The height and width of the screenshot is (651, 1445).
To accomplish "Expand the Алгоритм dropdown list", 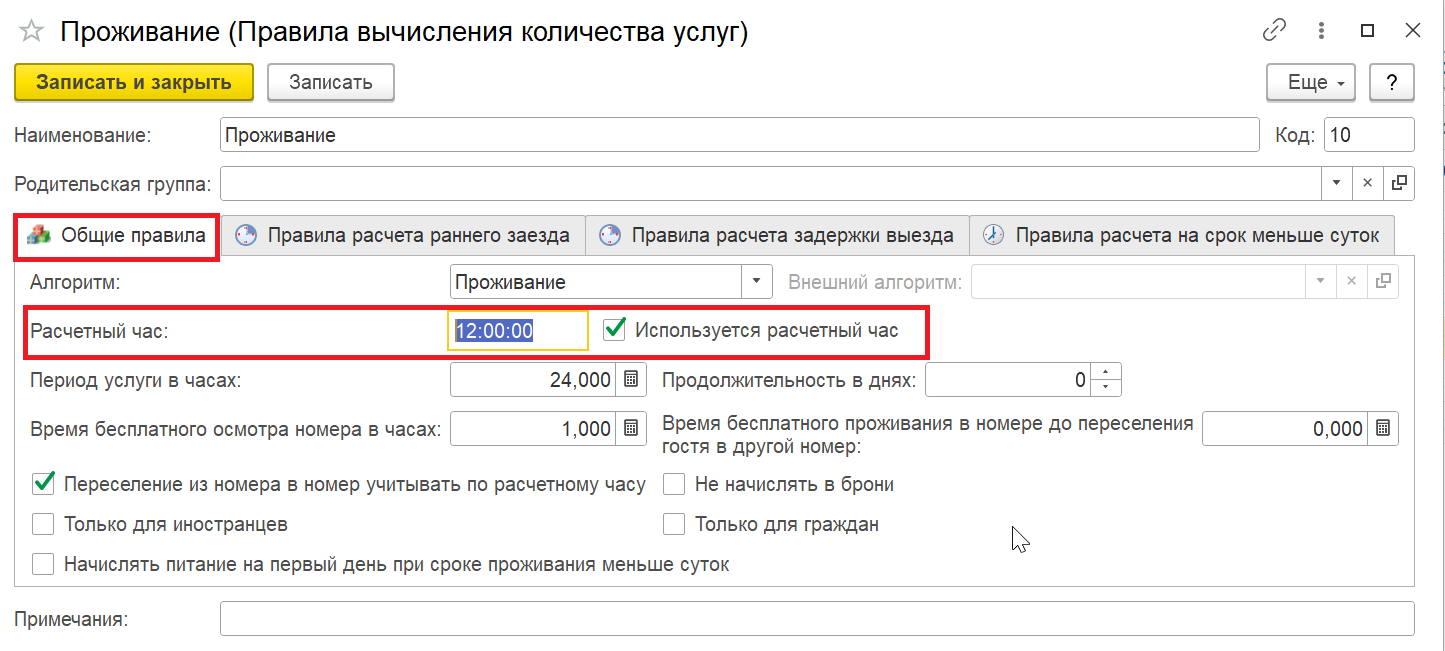I will [x=757, y=282].
